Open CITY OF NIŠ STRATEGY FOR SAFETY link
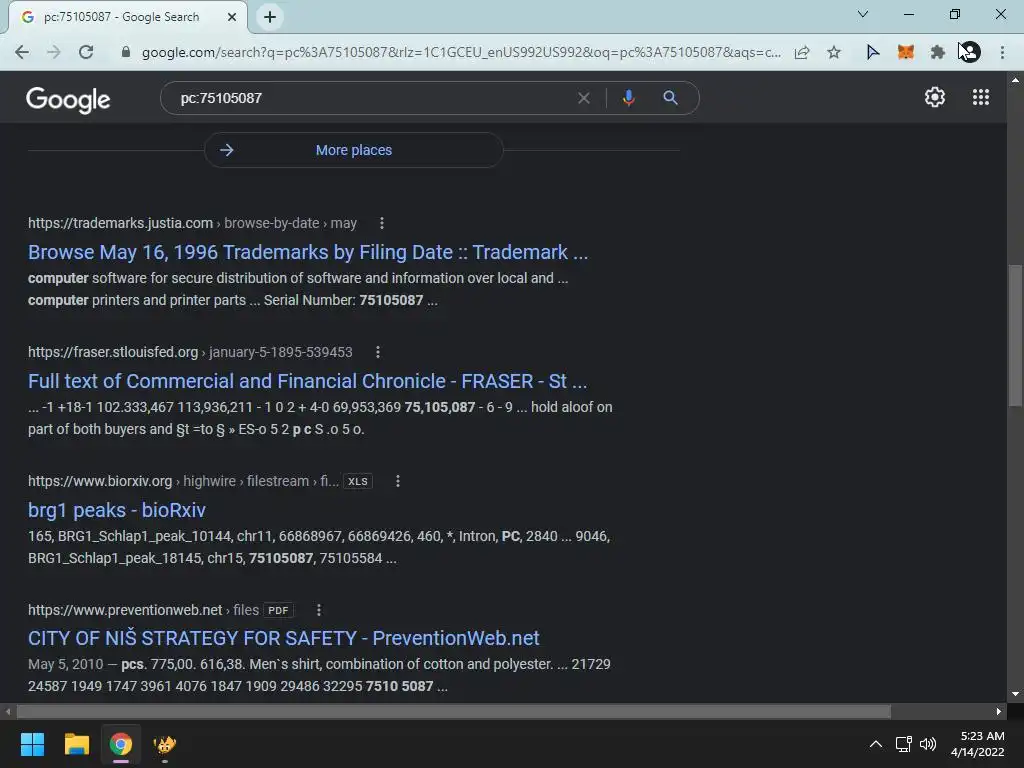The height and width of the screenshot is (768, 1024). pyautogui.click(x=283, y=638)
